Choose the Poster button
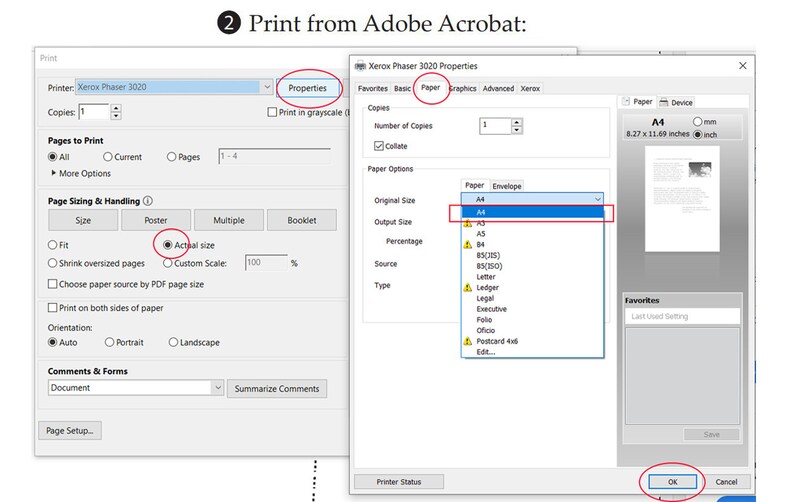 [156, 220]
